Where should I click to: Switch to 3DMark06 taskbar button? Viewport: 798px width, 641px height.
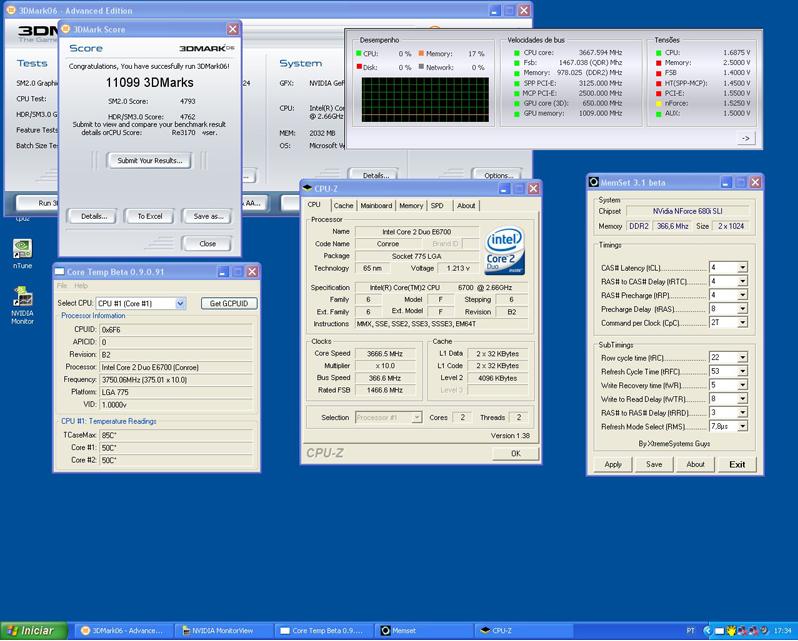coord(122,631)
